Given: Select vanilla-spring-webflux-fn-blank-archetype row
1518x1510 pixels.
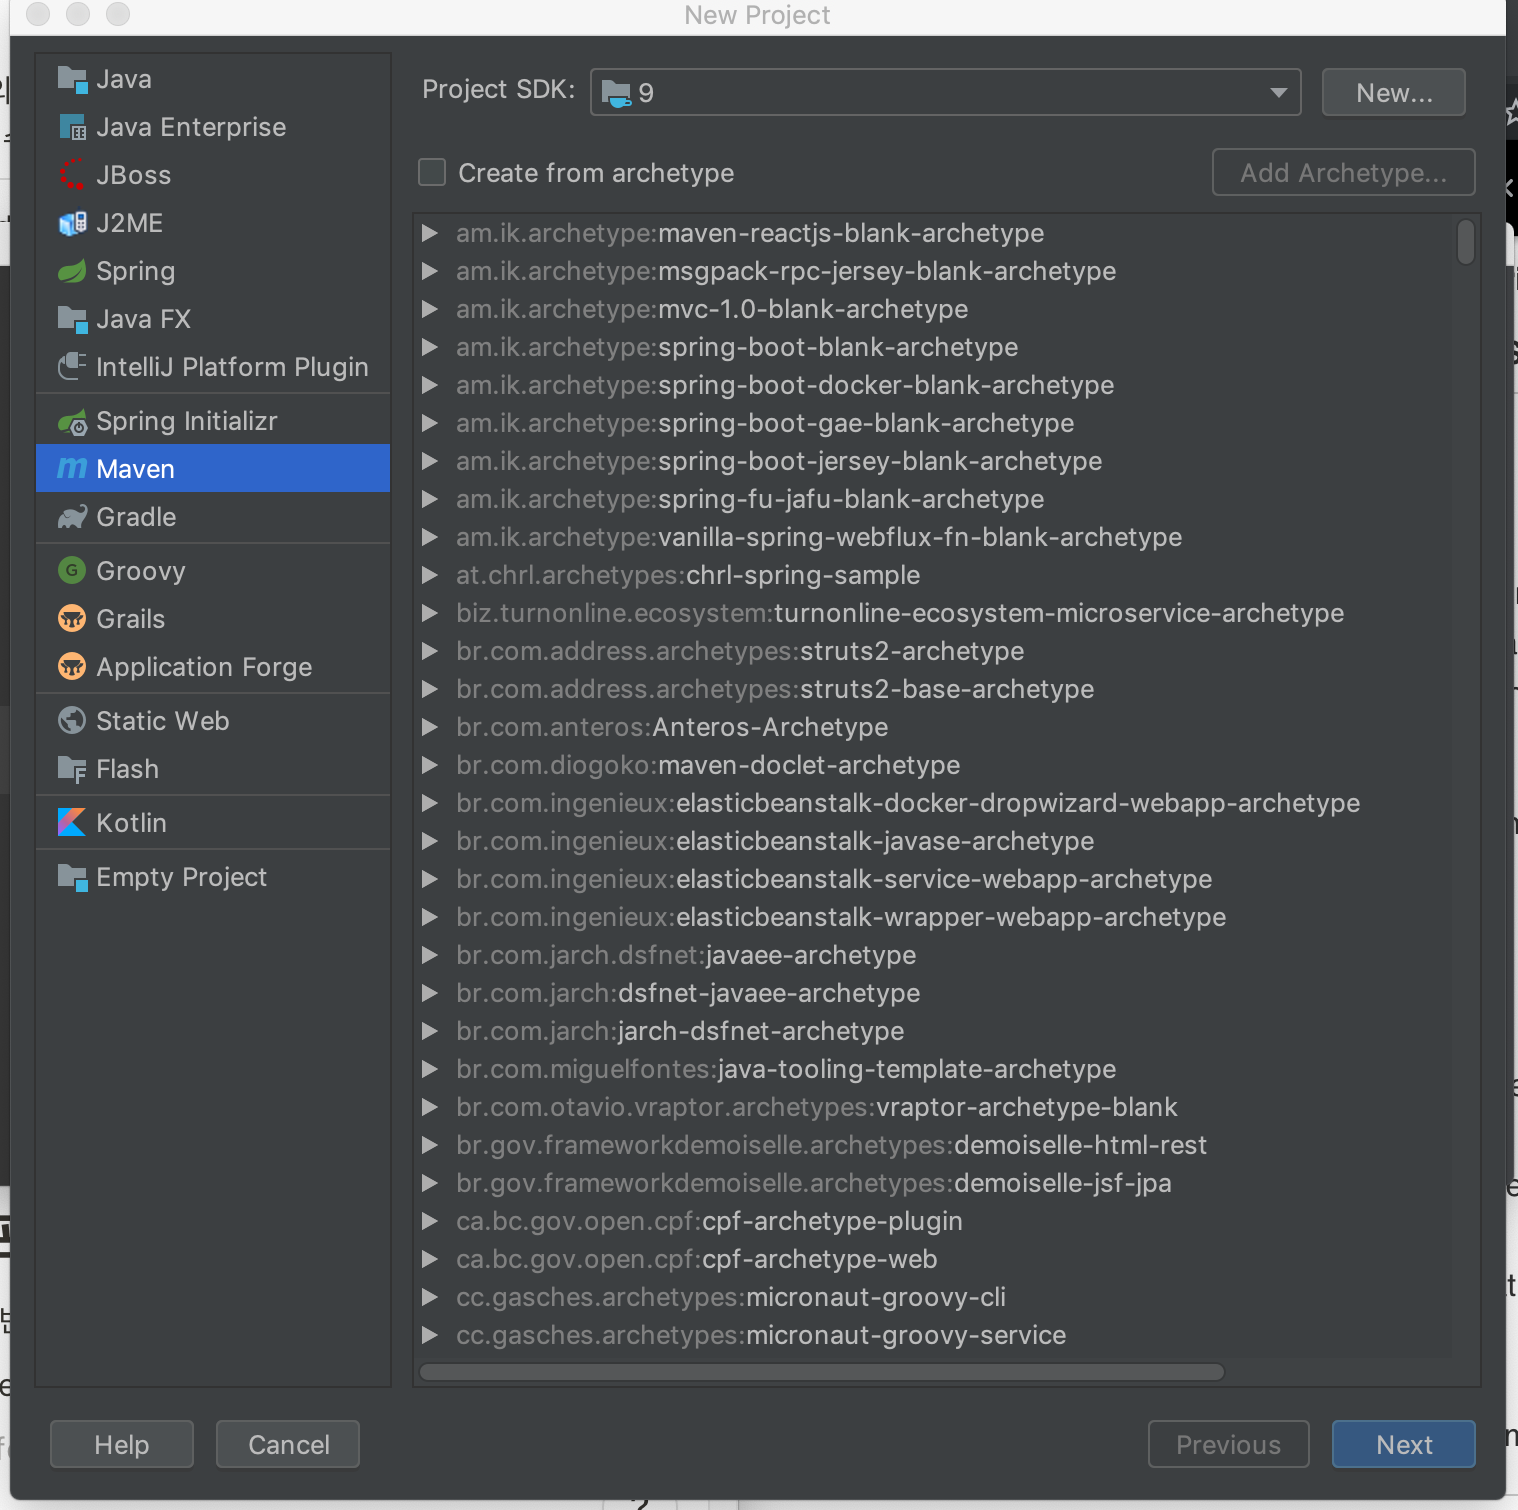Looking at the screenshot, I should (x=935, y=537).
